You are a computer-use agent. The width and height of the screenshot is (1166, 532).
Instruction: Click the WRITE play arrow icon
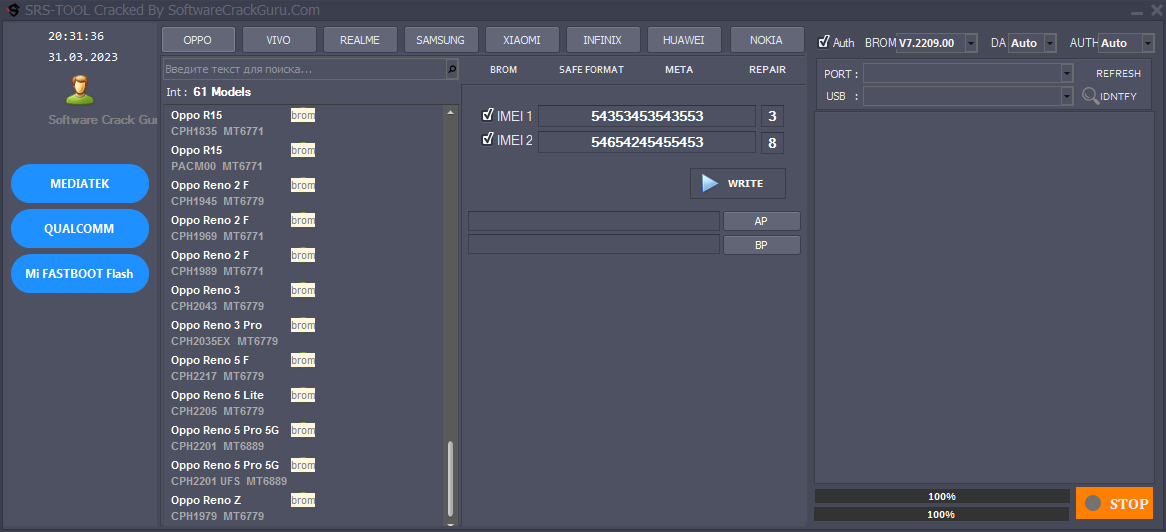click(x=710, y=183)
